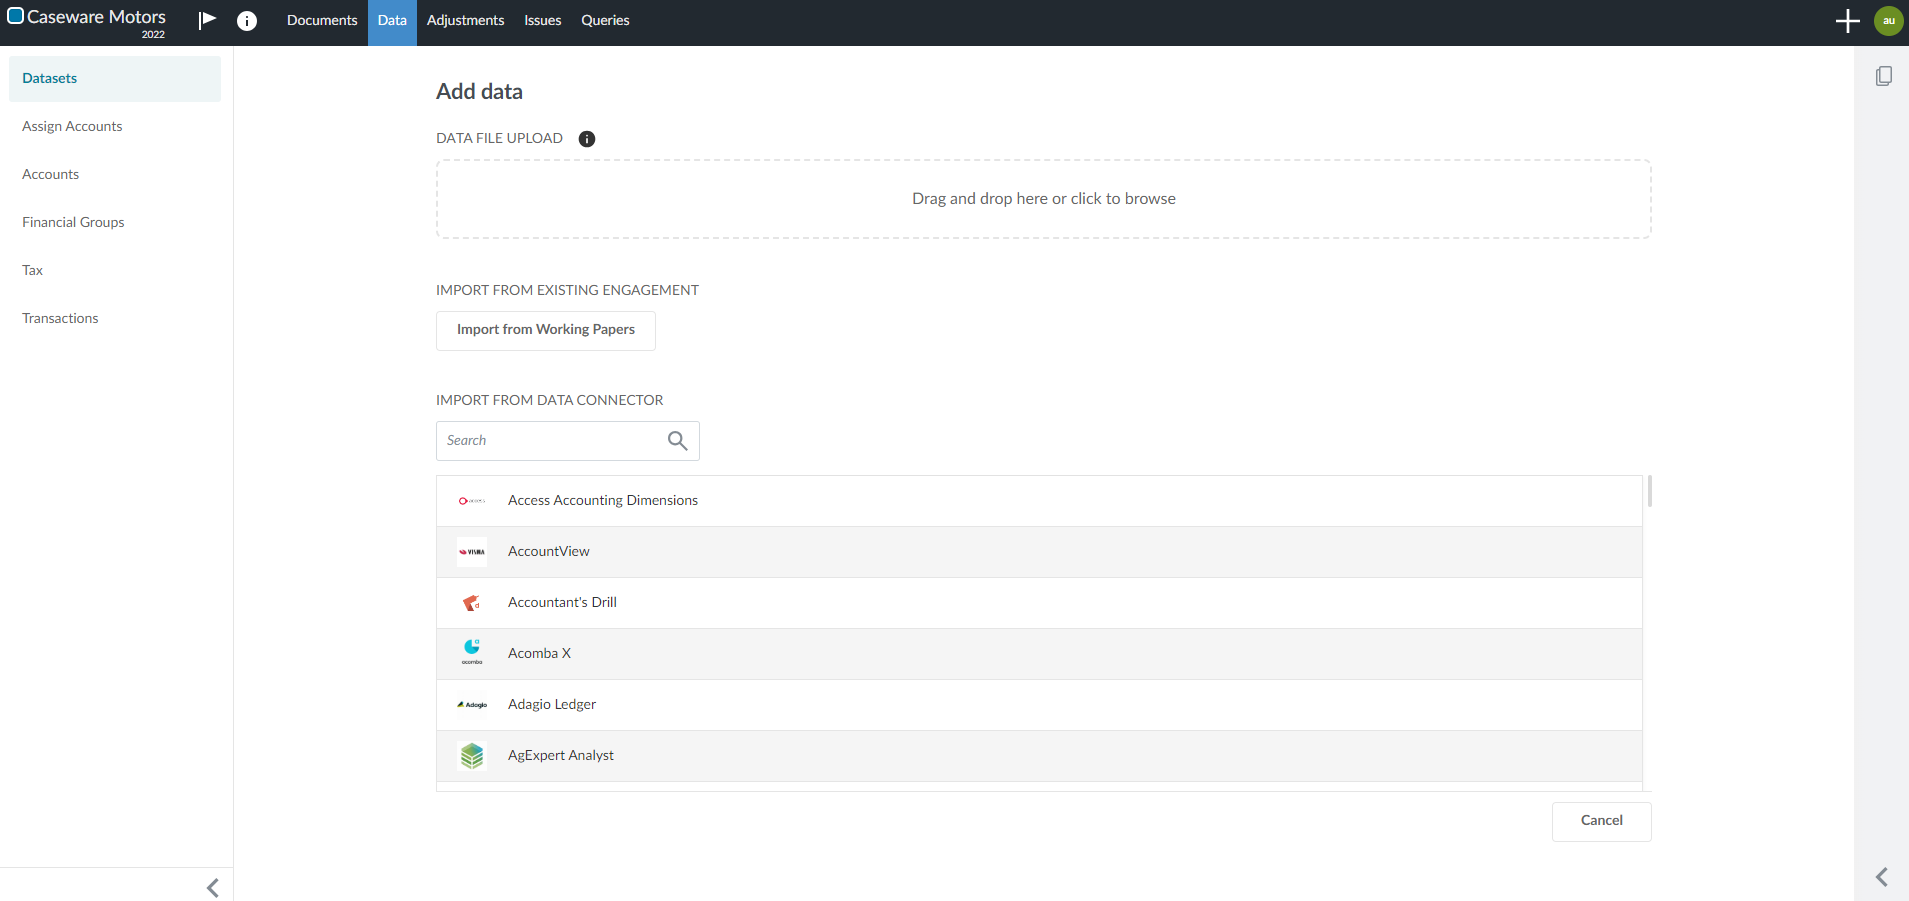This screenshot has height=901, width=1909.
Task: Click Import from Working Papers button
Action: (x=545, y=330)
